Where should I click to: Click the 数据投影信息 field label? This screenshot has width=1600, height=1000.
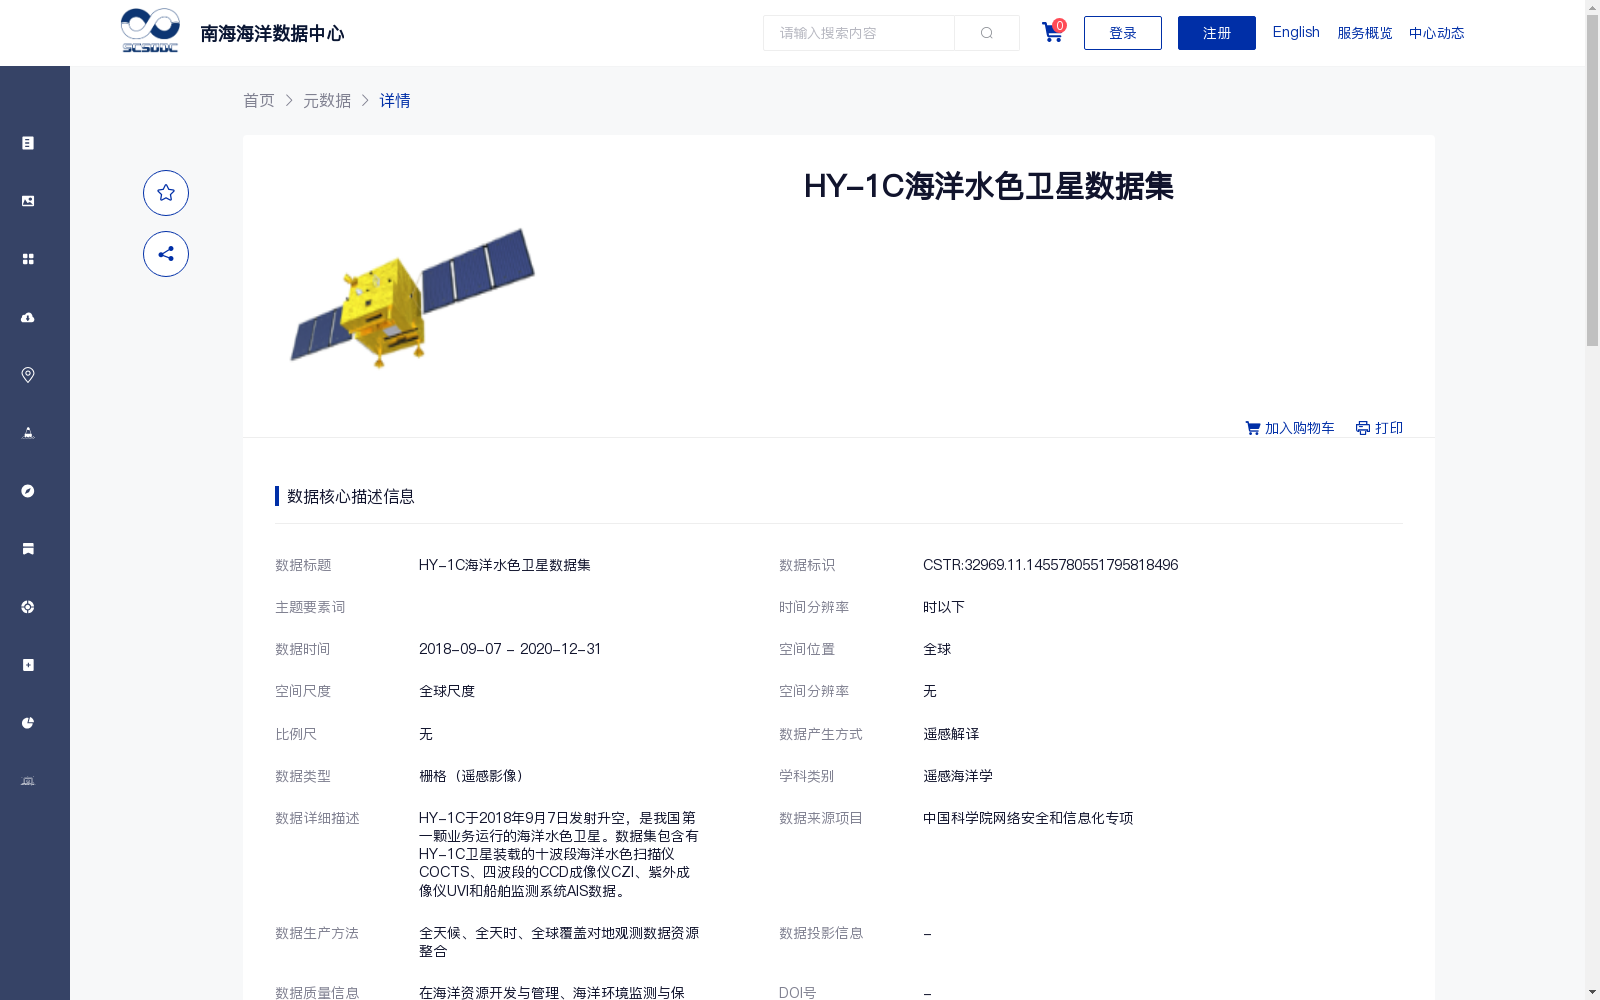point(821,933)
